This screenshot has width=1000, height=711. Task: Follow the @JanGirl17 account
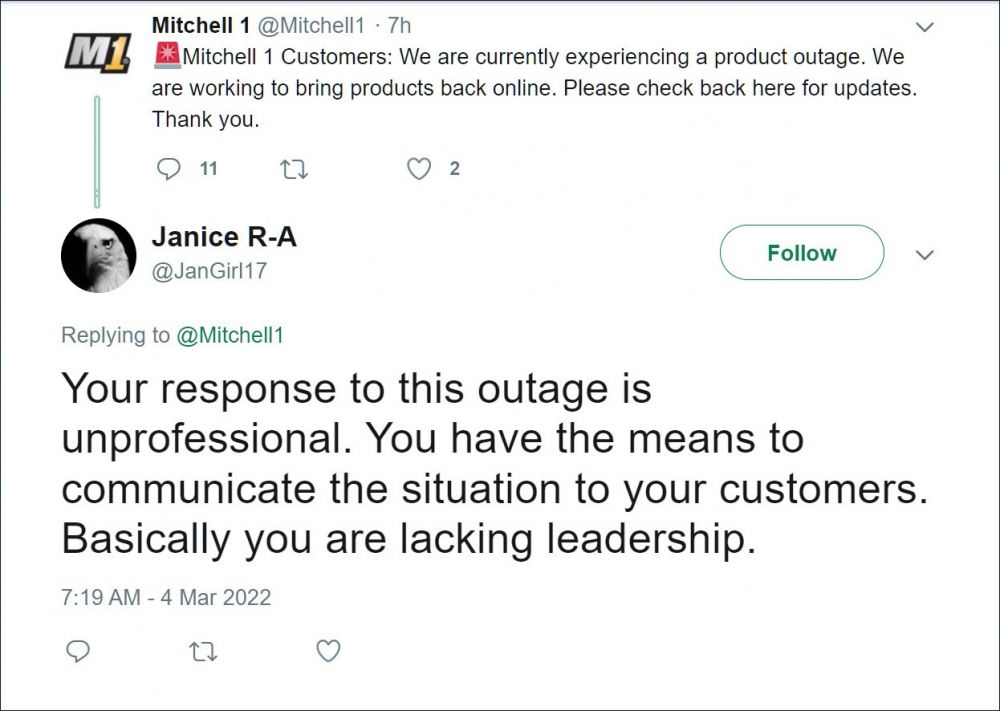pos(802,253)
